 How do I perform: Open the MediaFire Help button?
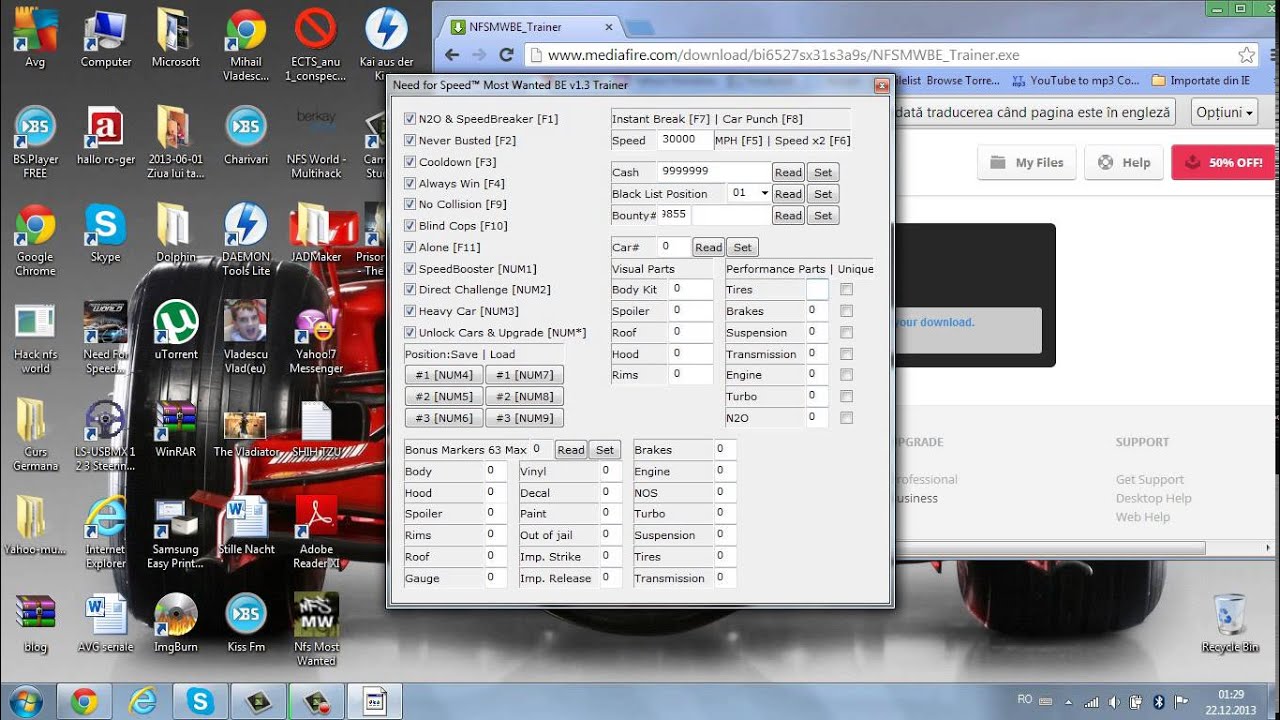point(1124,162)
